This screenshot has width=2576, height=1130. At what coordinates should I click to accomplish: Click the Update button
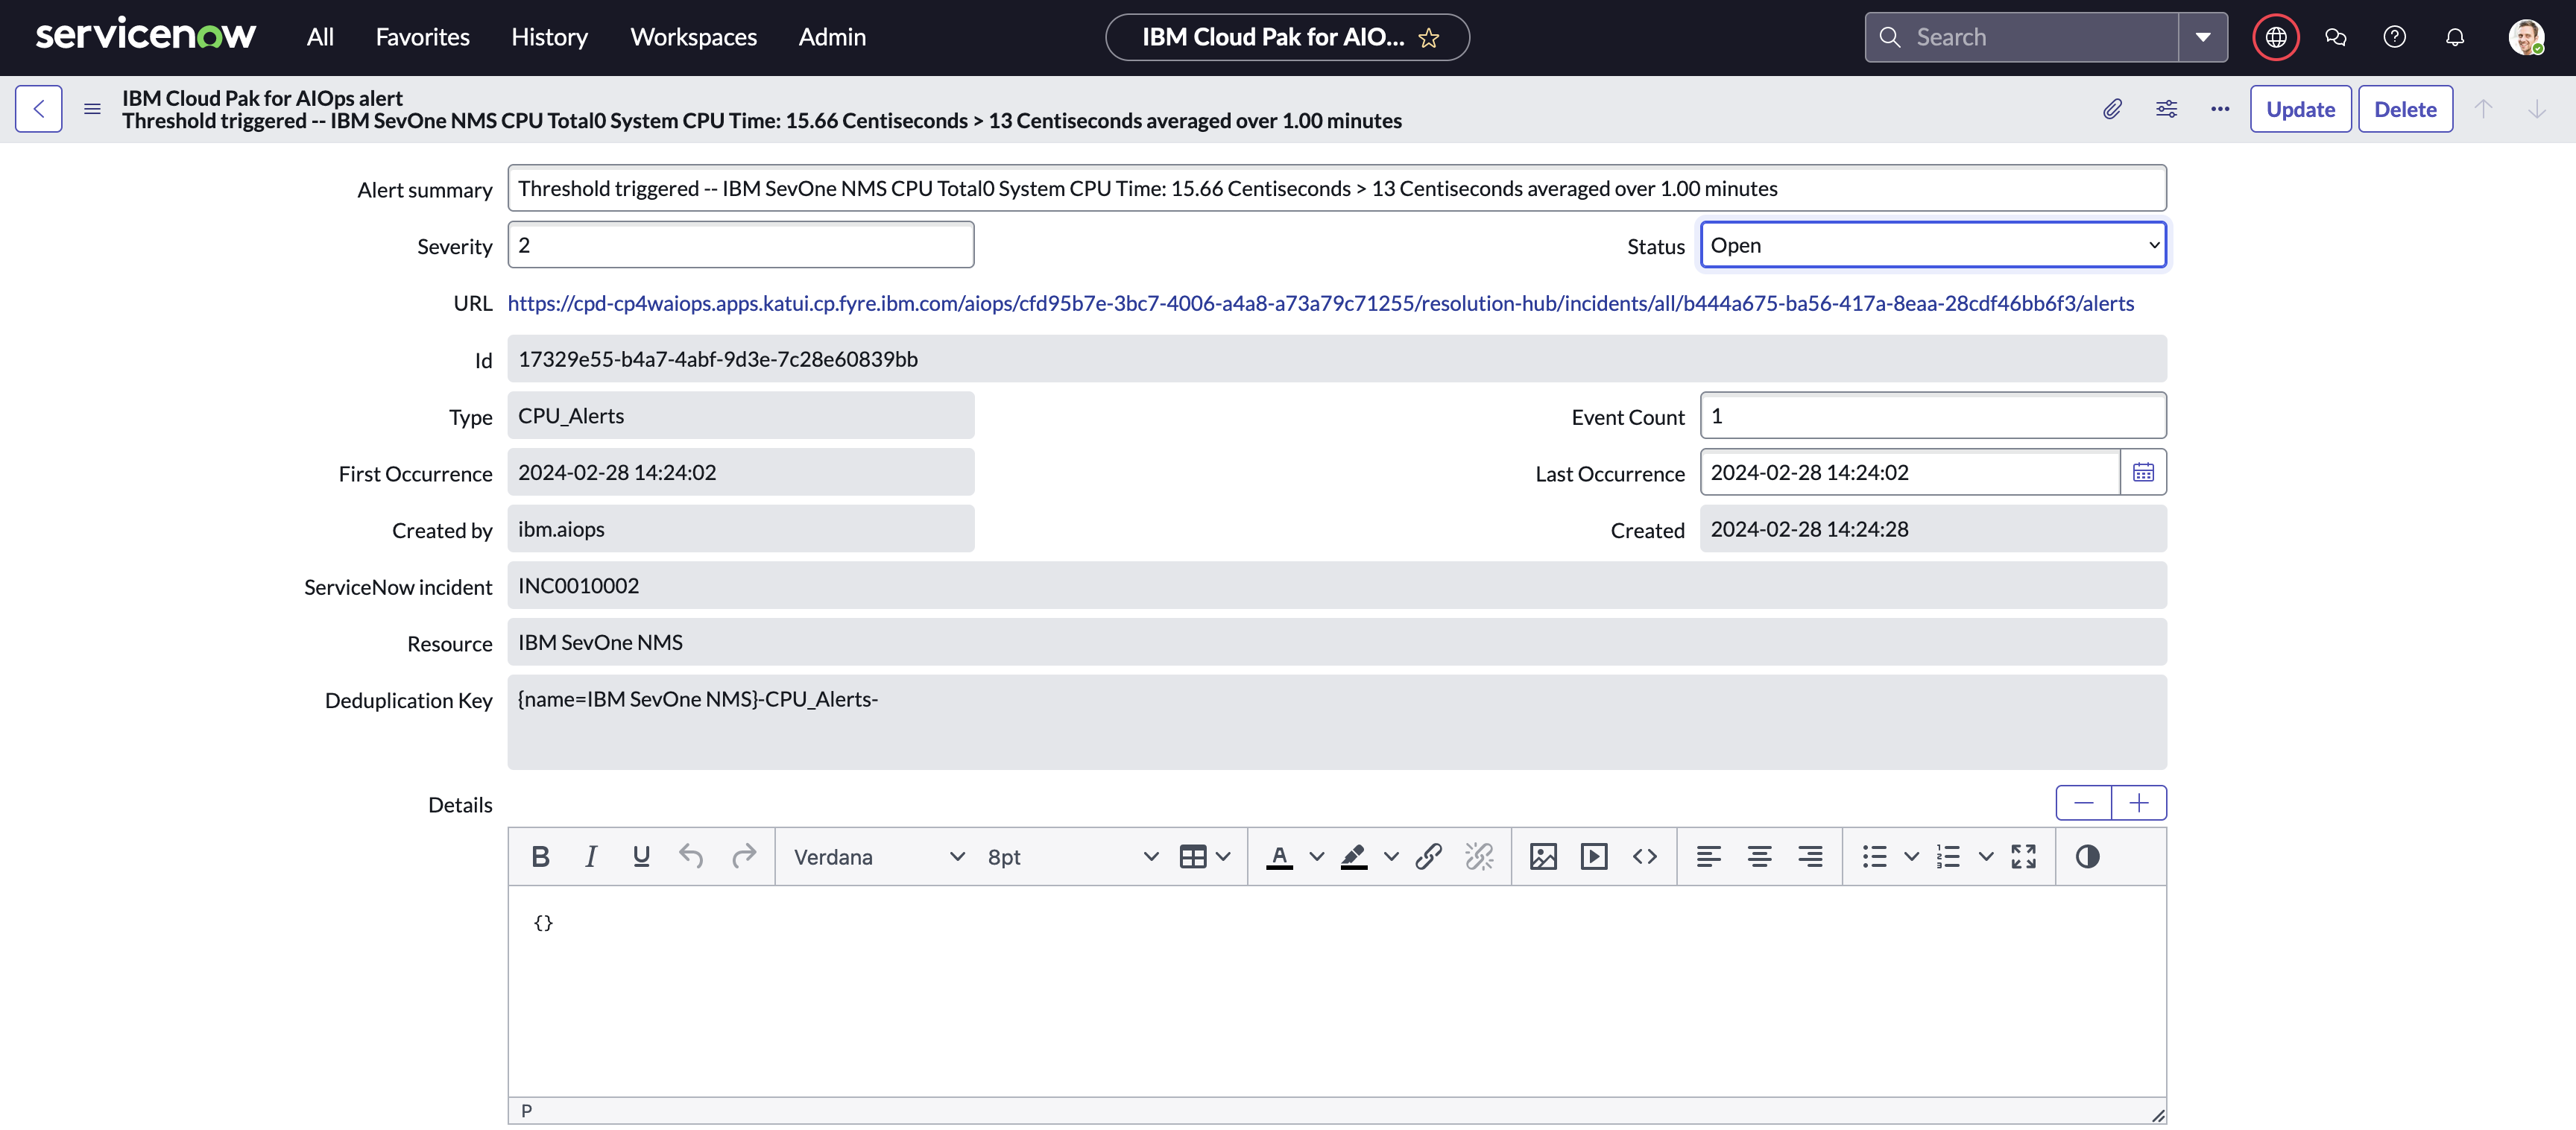(2299, 109)
